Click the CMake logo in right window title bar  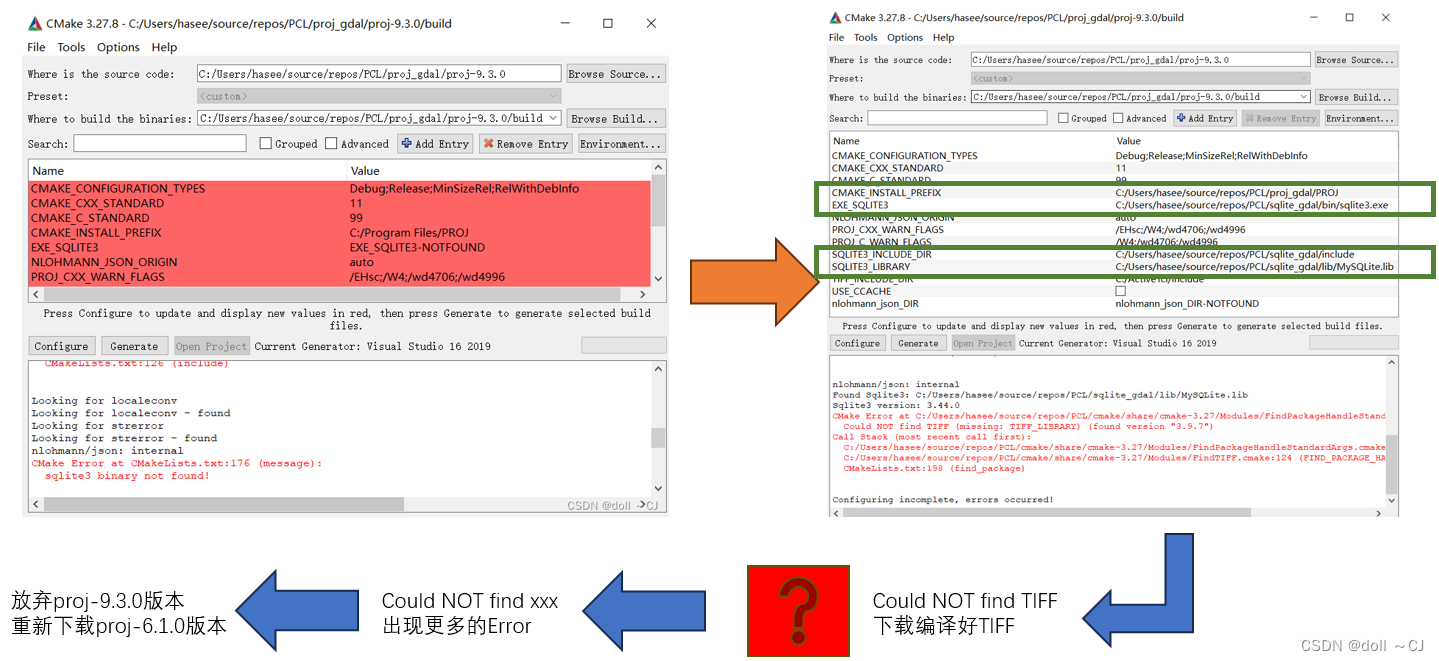click(836, 17)
